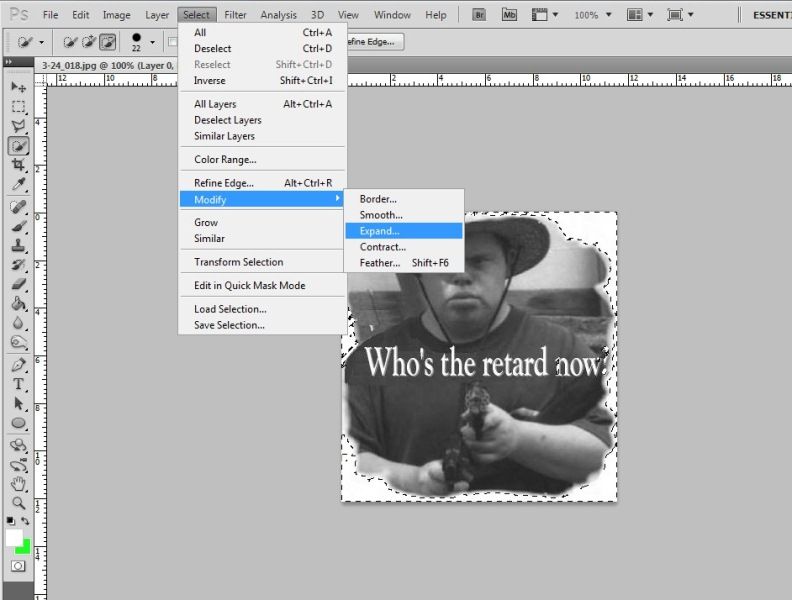Select the Hand tool

(x=18, y=484)
